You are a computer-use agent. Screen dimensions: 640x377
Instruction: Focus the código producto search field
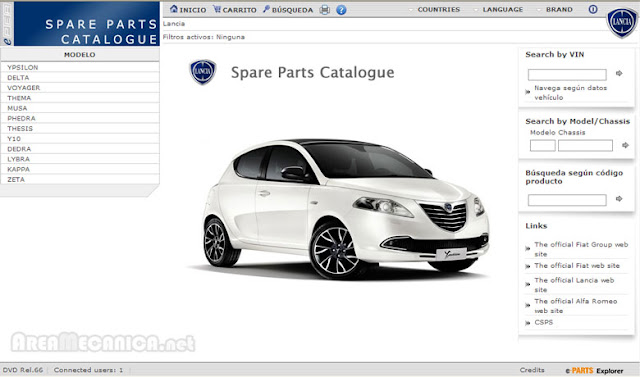pos(567,200)
